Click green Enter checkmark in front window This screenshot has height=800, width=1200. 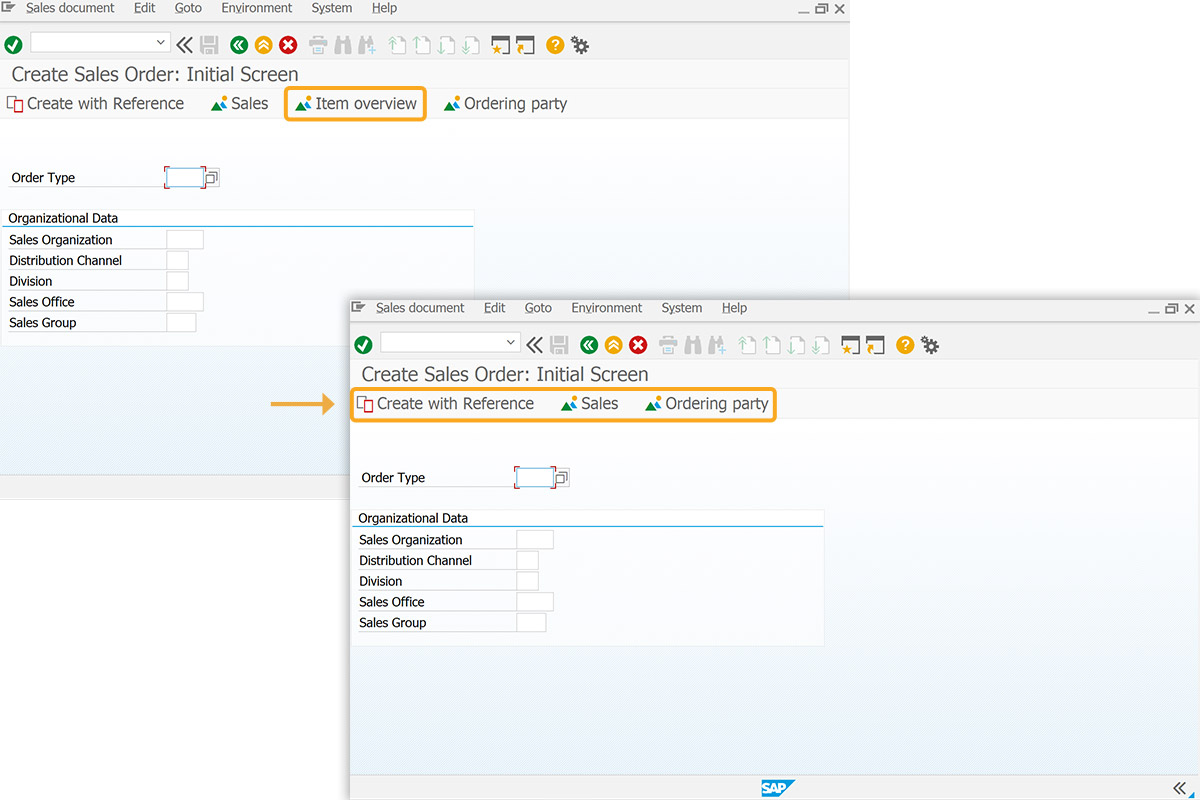point(364,345)
